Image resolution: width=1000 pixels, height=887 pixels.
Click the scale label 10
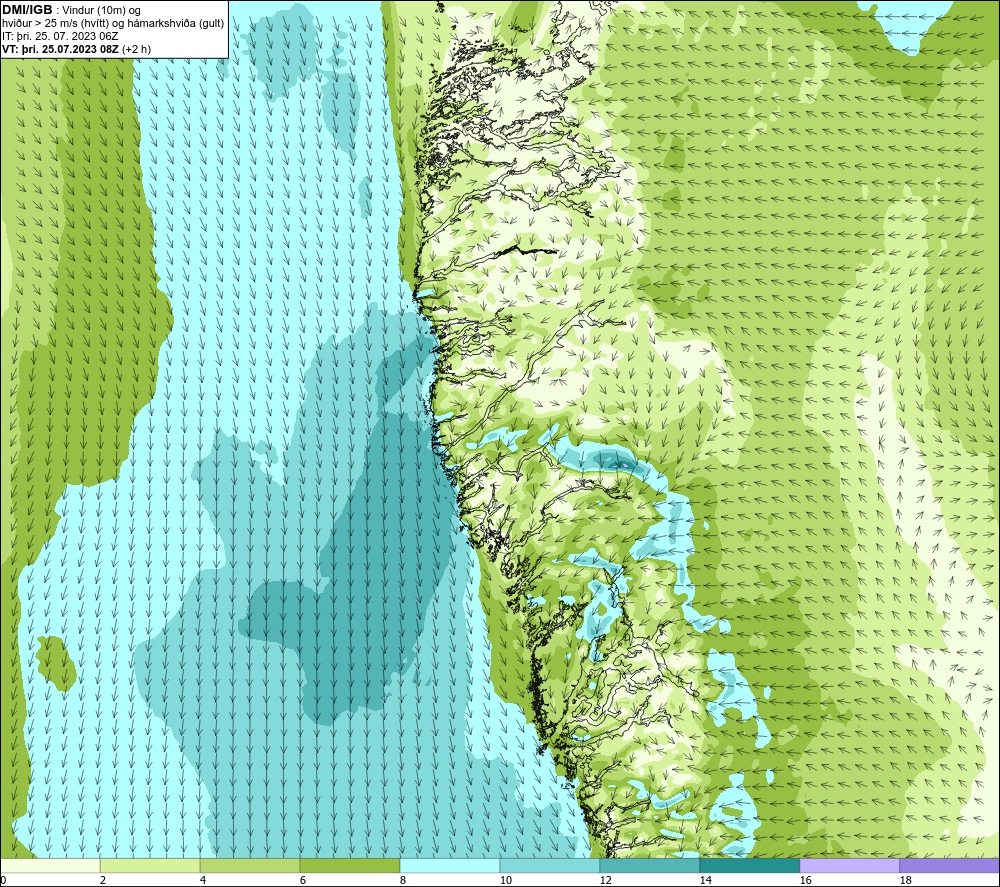click(x=505, y=881)
